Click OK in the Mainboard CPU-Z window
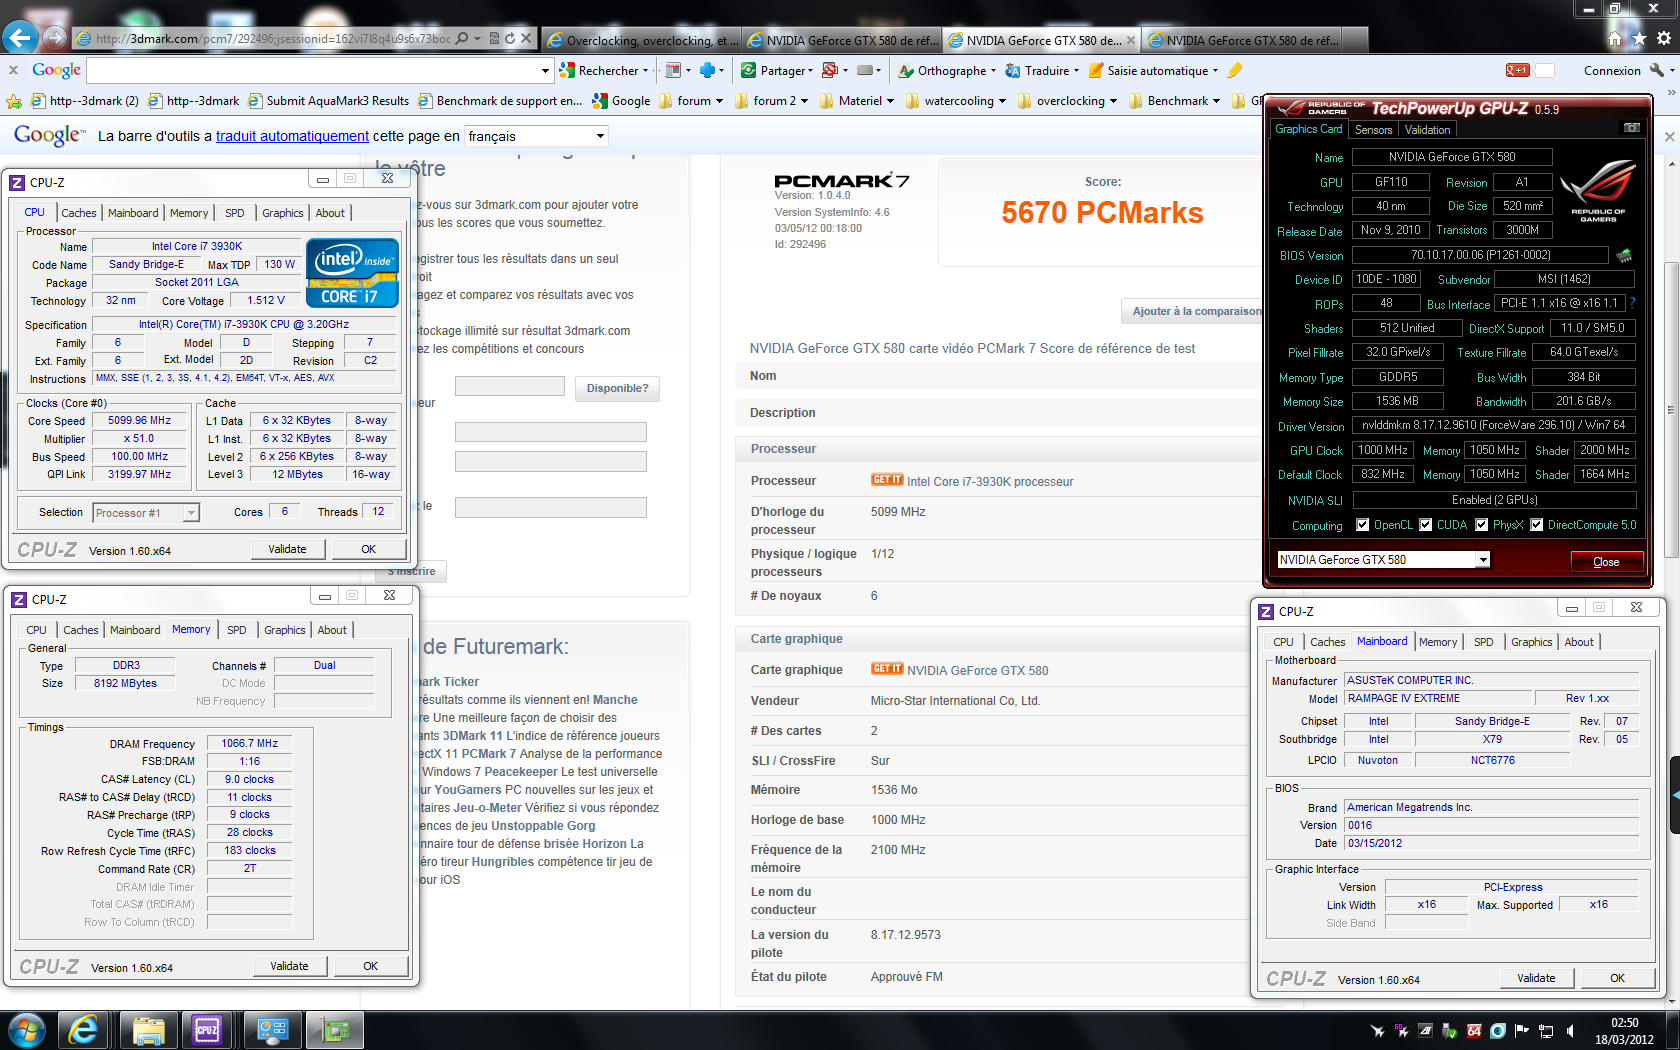 click(1617, 978)
